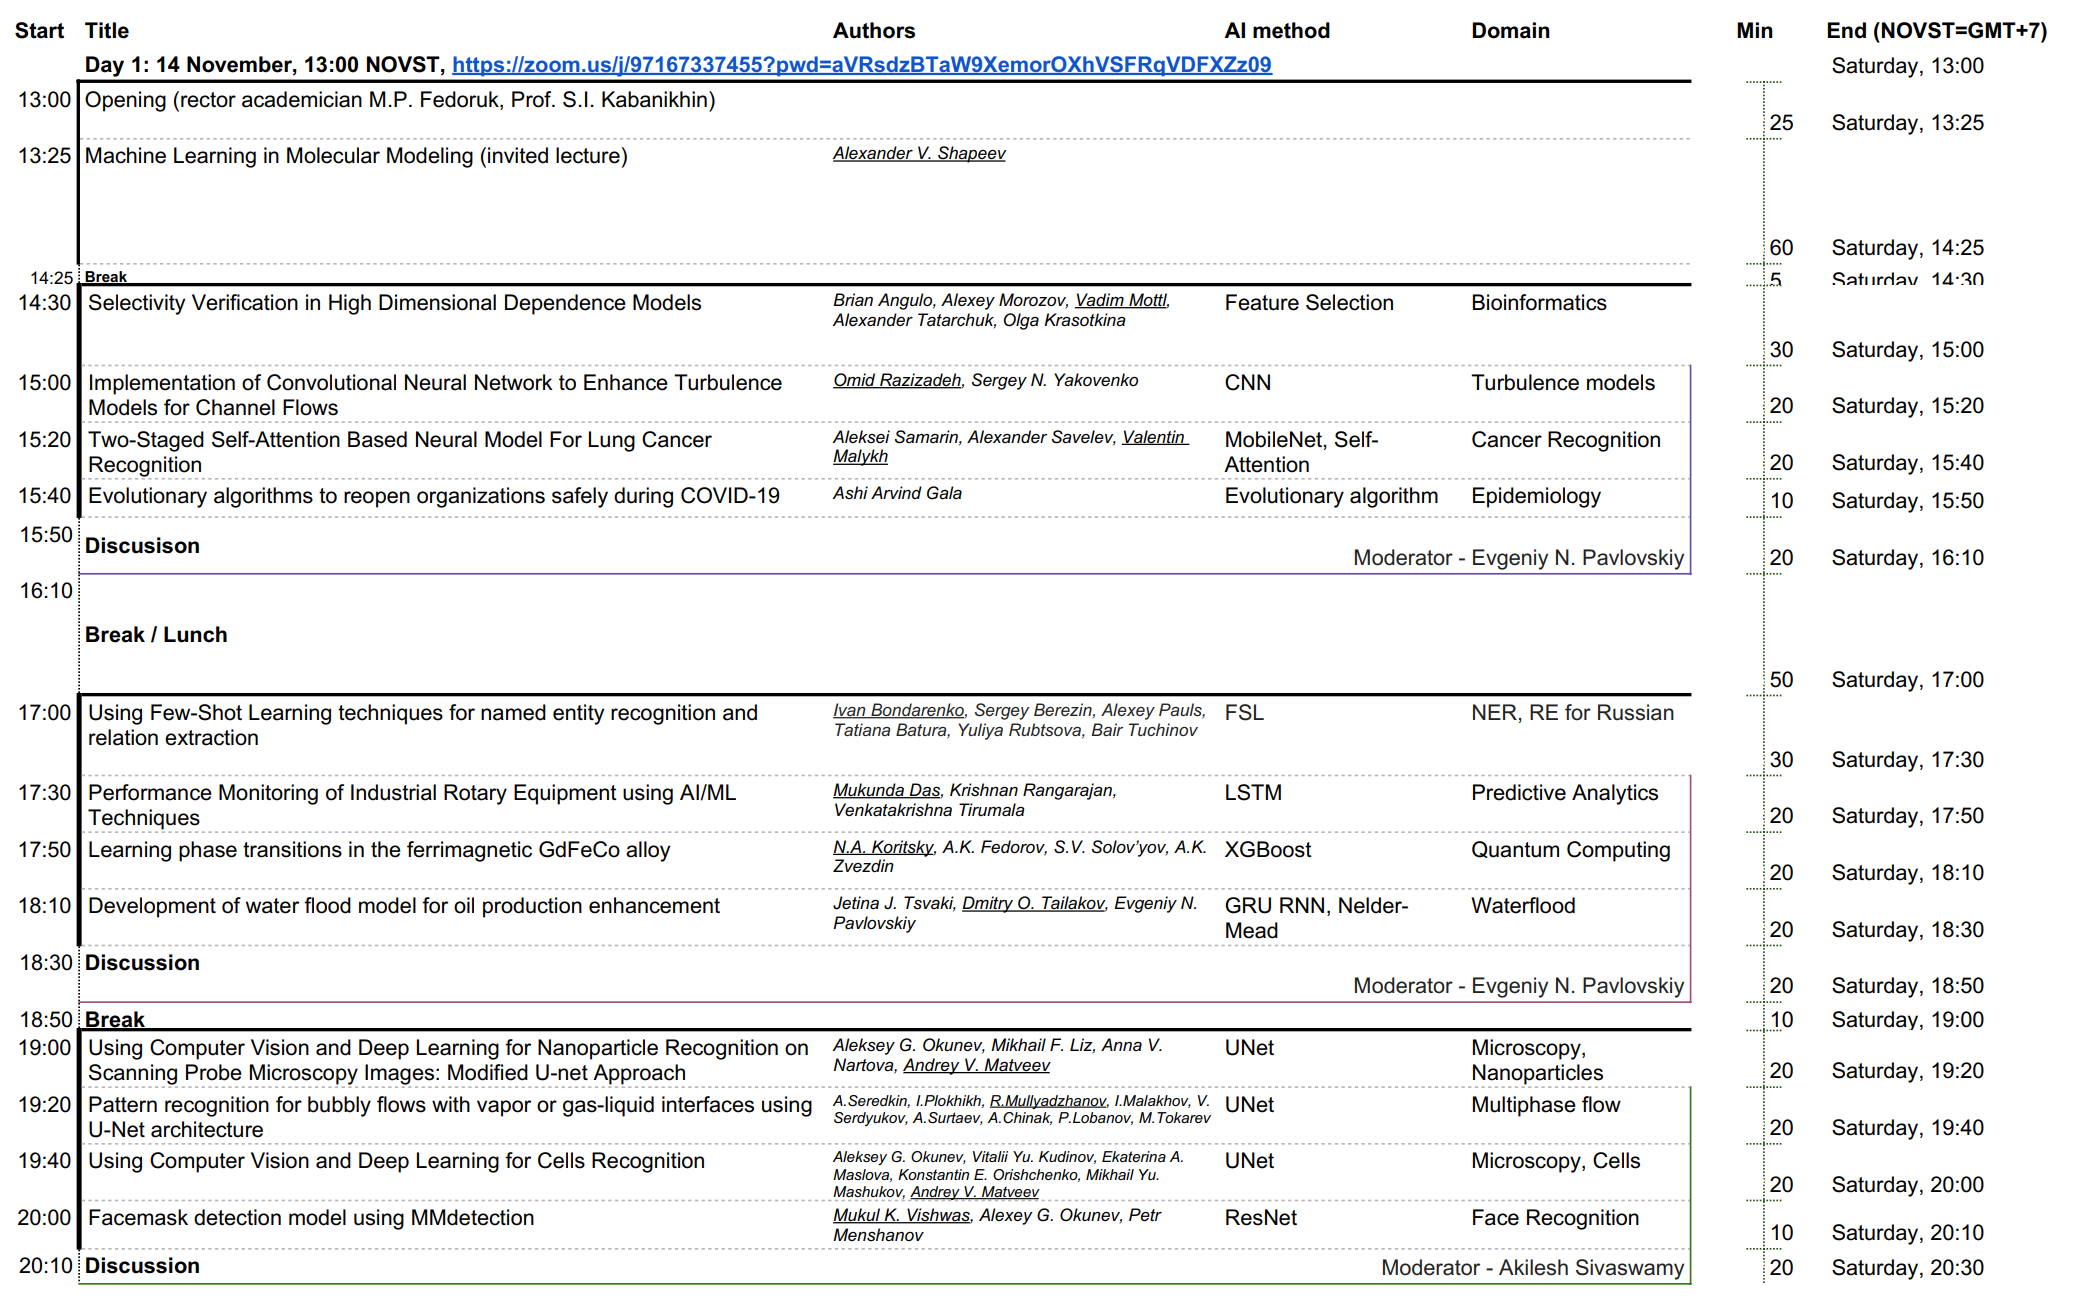2084x1310 pixels.
Task: Click the 60 minutes duration value
Action: tap(1781, 248)
